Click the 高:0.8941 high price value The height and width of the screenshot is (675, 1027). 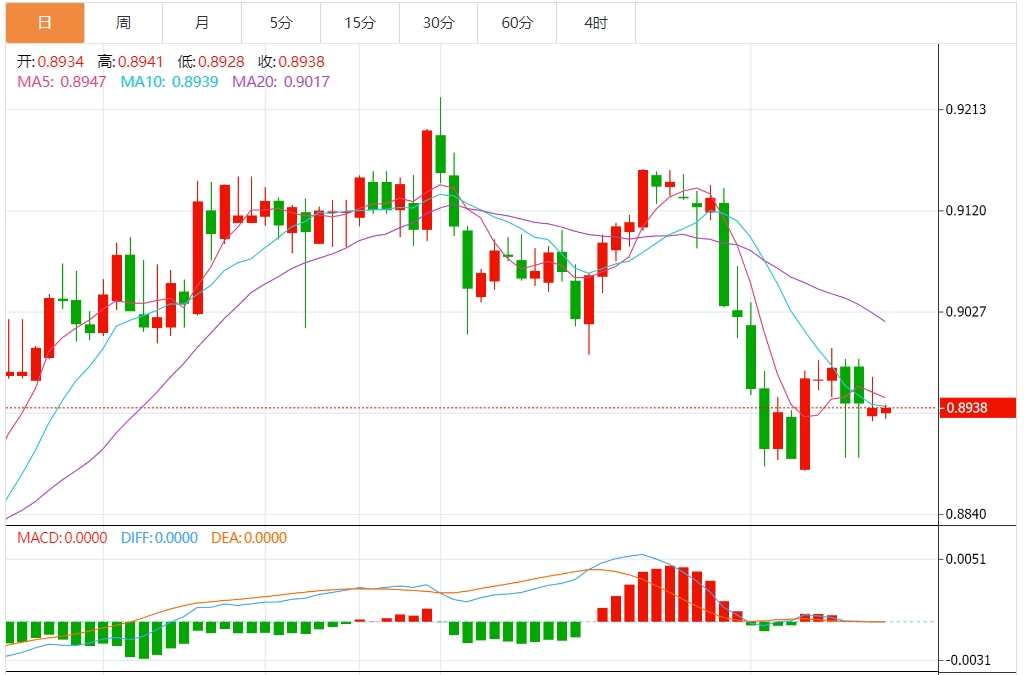pos(130,62)
